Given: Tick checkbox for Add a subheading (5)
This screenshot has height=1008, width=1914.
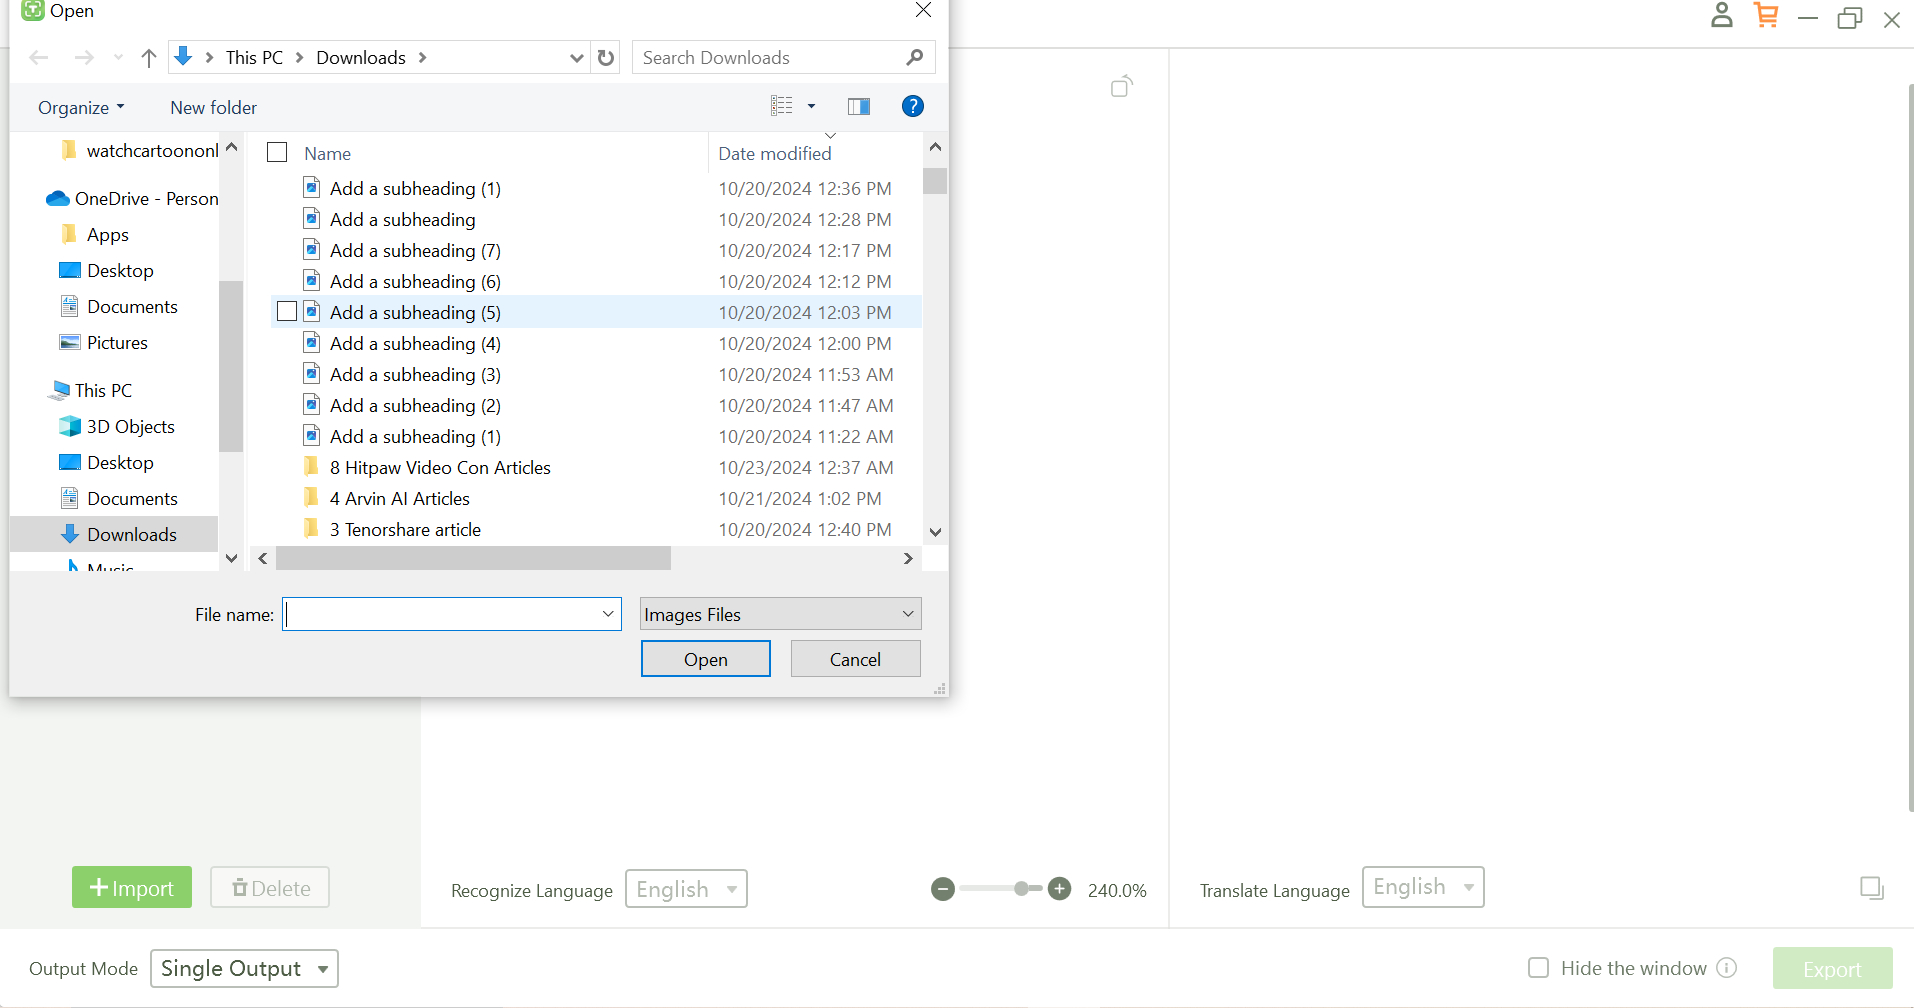Looking at the screenshot, I should (x=287, y=312).
